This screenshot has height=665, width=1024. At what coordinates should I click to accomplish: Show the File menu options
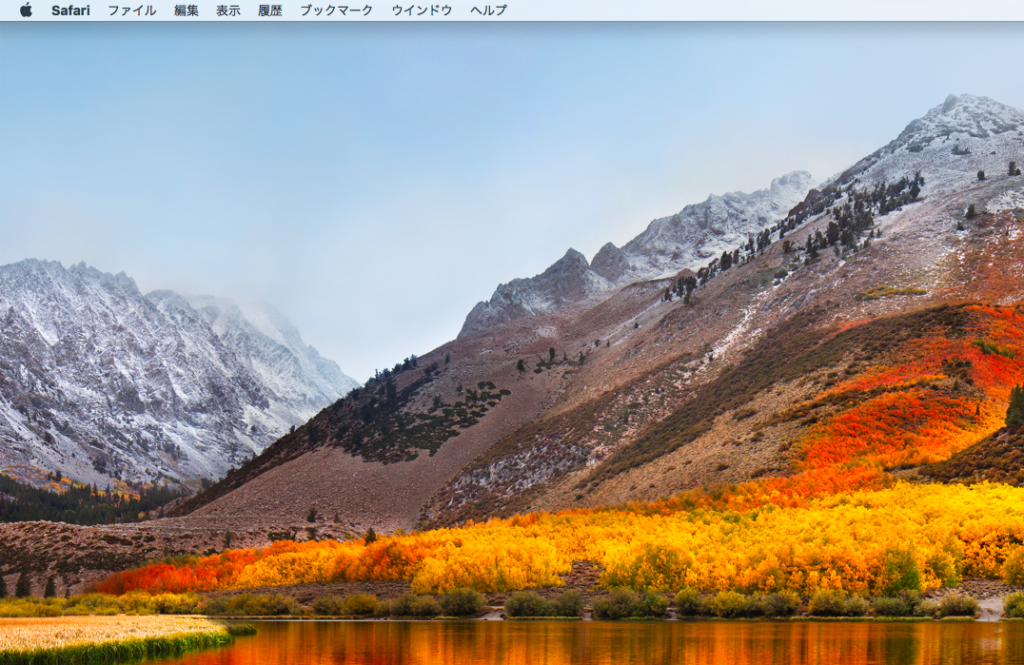pyautogui.click(x=133, y=12)
